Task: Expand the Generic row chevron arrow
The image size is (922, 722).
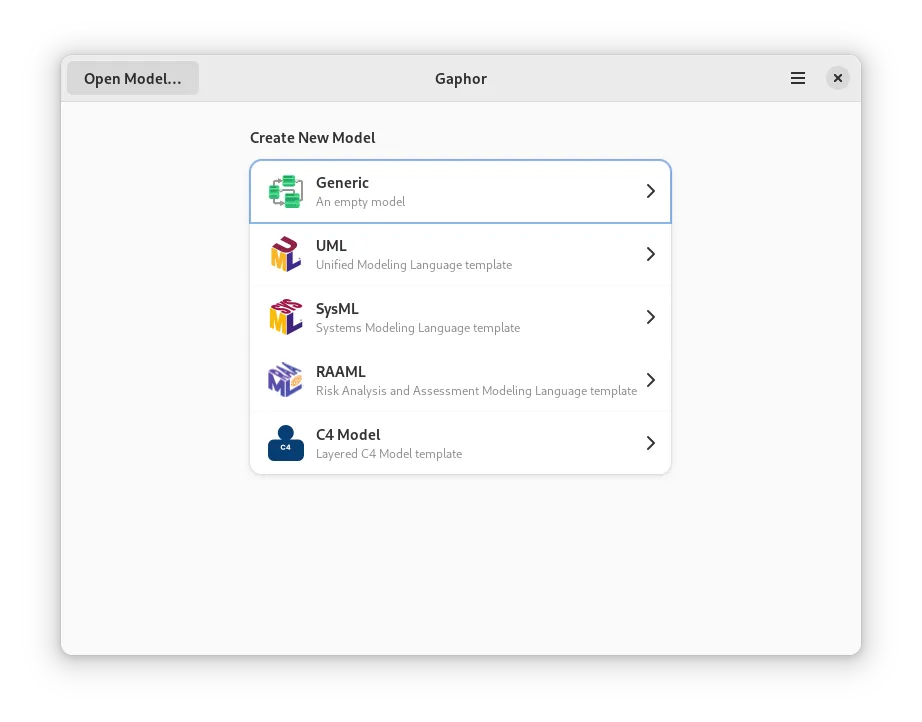Action: pyautogui.click(x=650, y=191)
